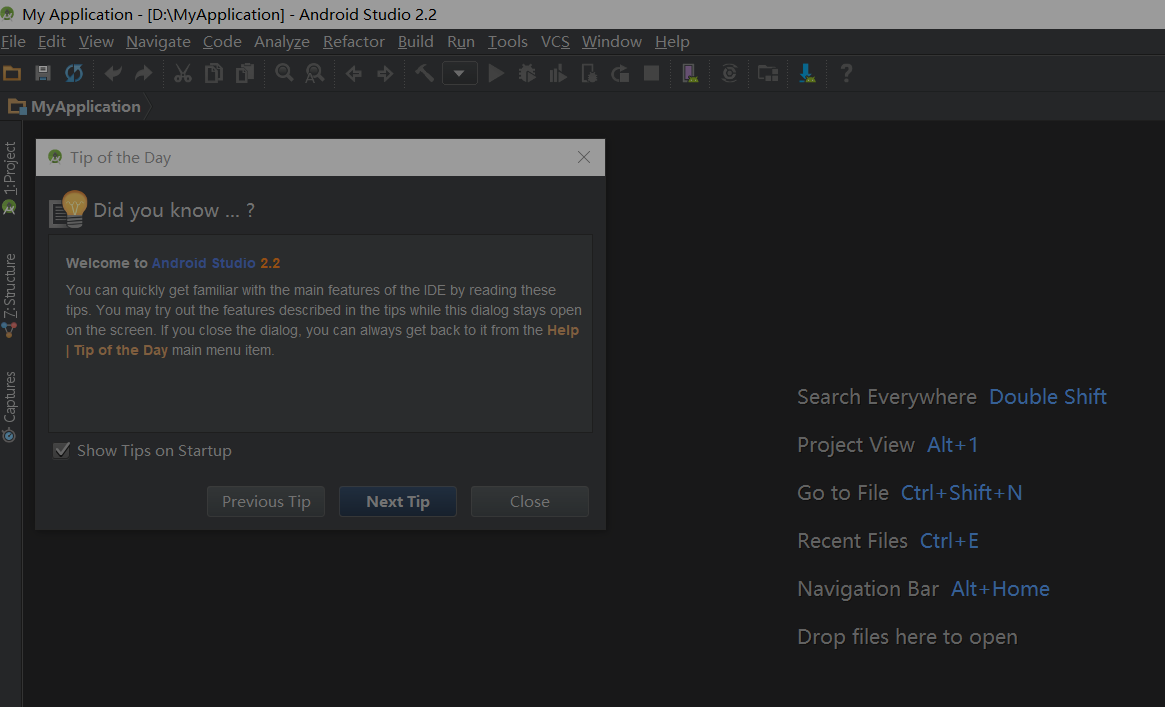Click the Replace magnifier-with-A icon

pyautogui.click(x=315, y=74)
